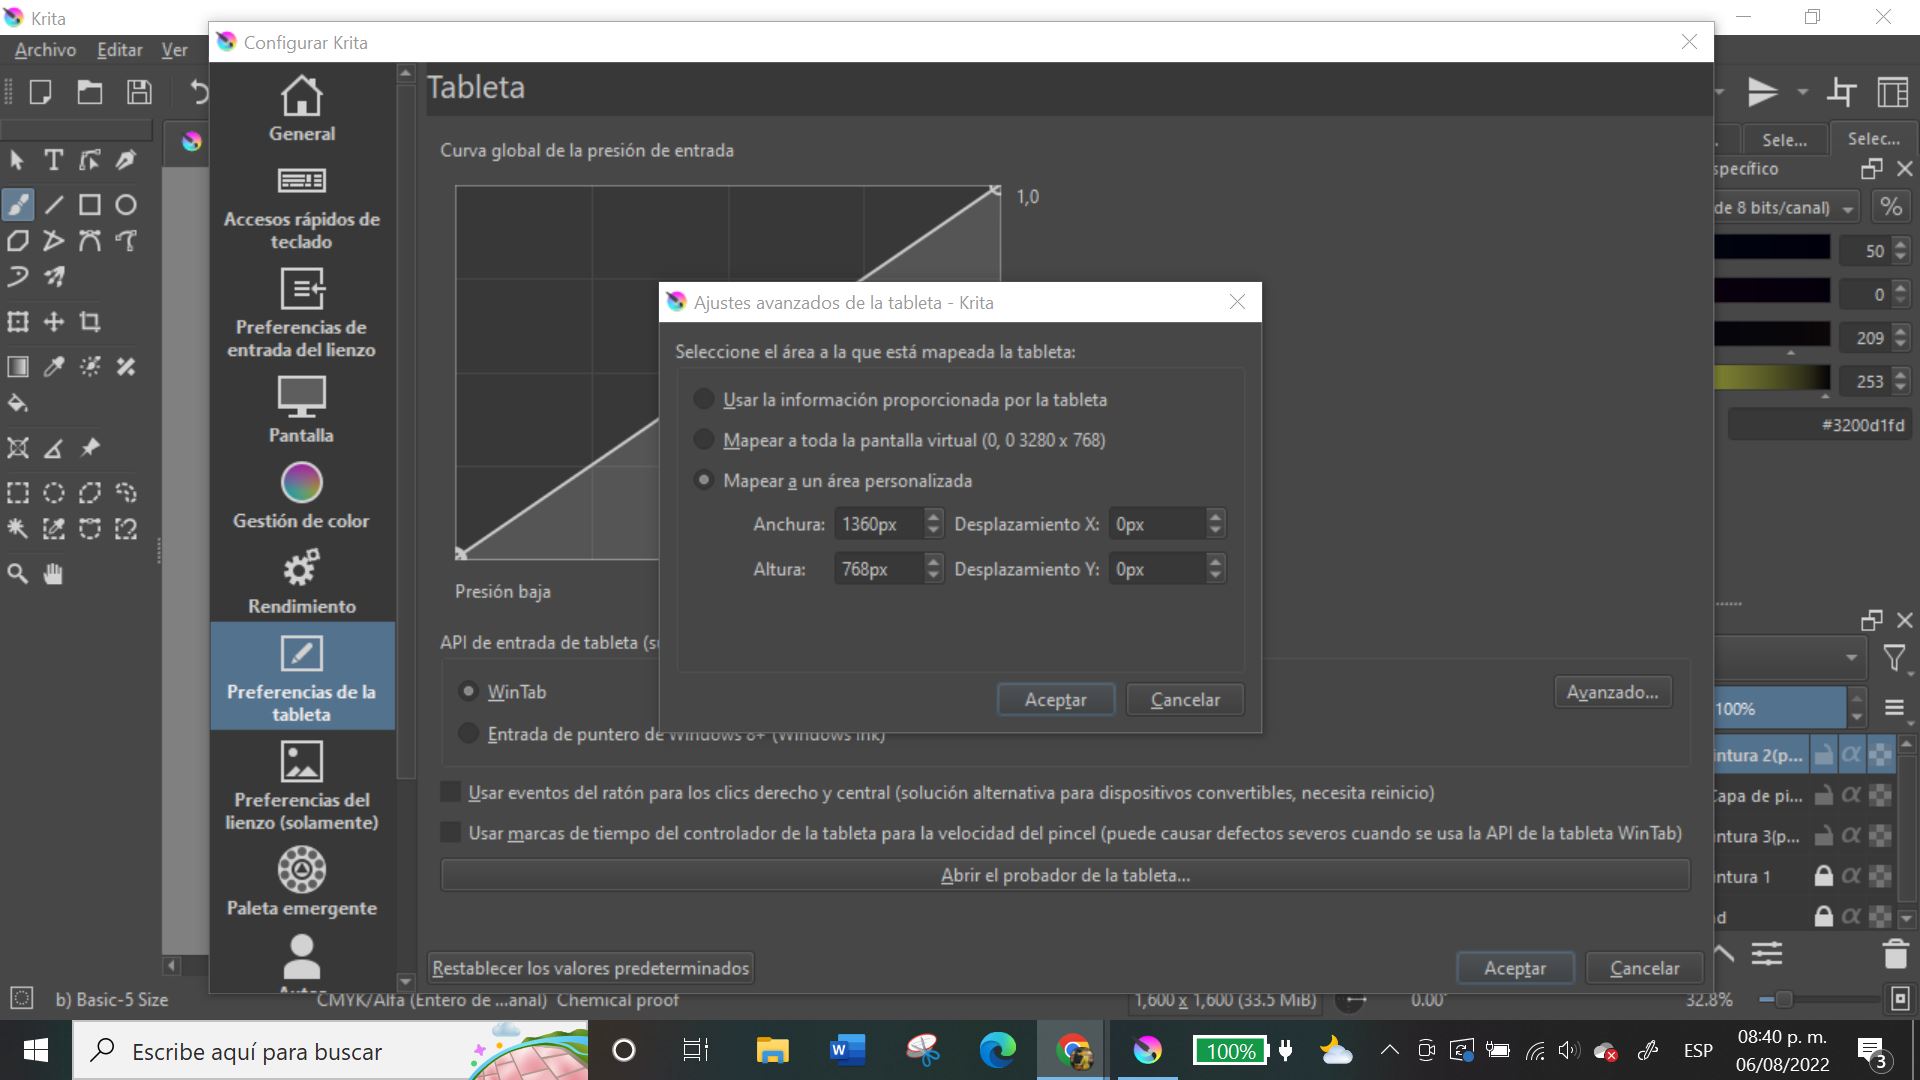Screen dimensions: 1920x1080
Task: Select the Mapear a toda la pantalla virtual option
Action: pos(704,440)
